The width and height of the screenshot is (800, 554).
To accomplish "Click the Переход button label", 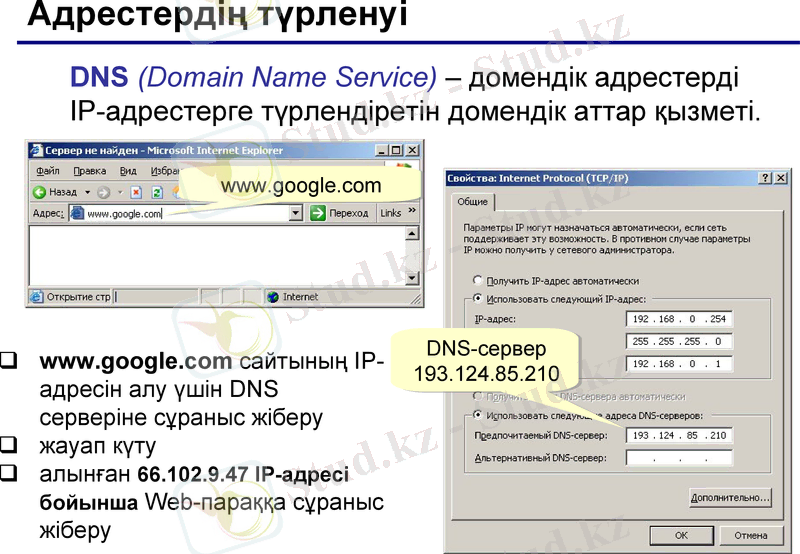I will 348,213.
